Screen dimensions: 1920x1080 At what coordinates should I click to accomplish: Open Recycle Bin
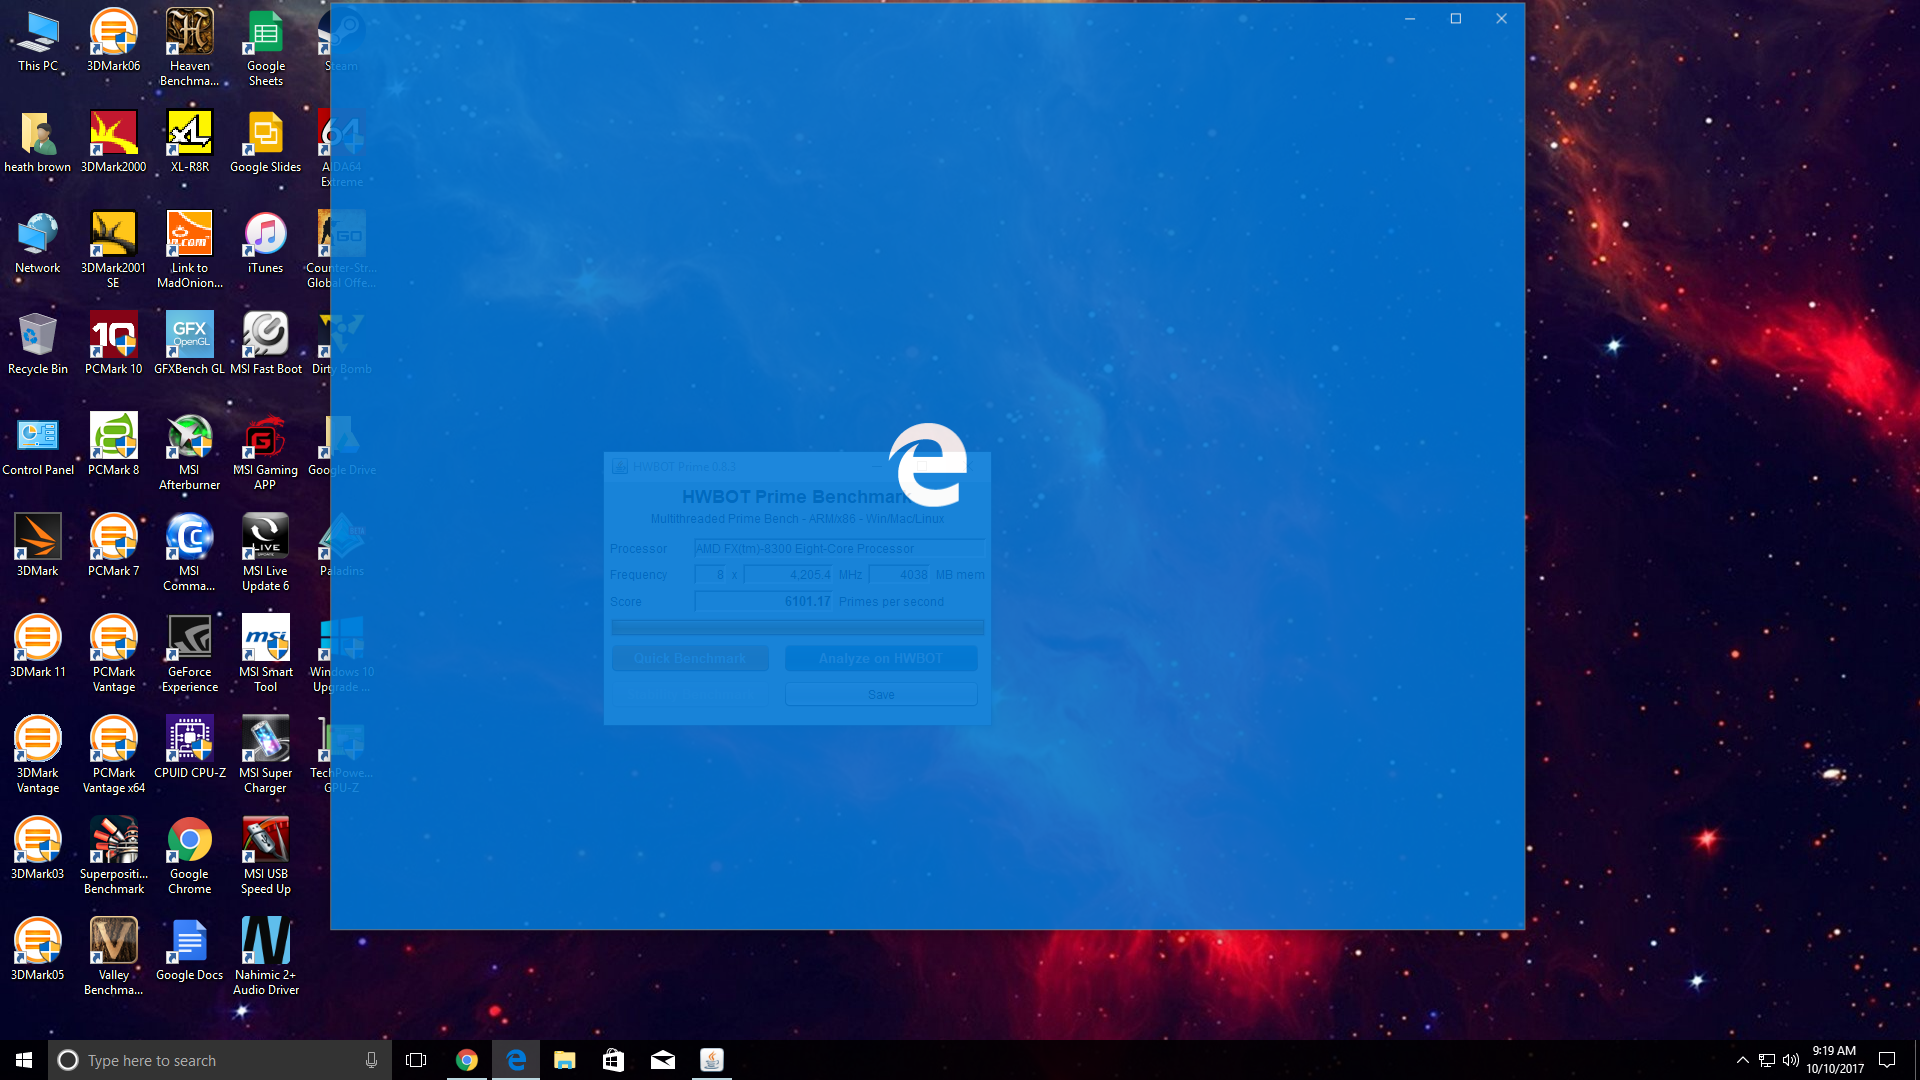pyautogui.click(x=38, y=345)
